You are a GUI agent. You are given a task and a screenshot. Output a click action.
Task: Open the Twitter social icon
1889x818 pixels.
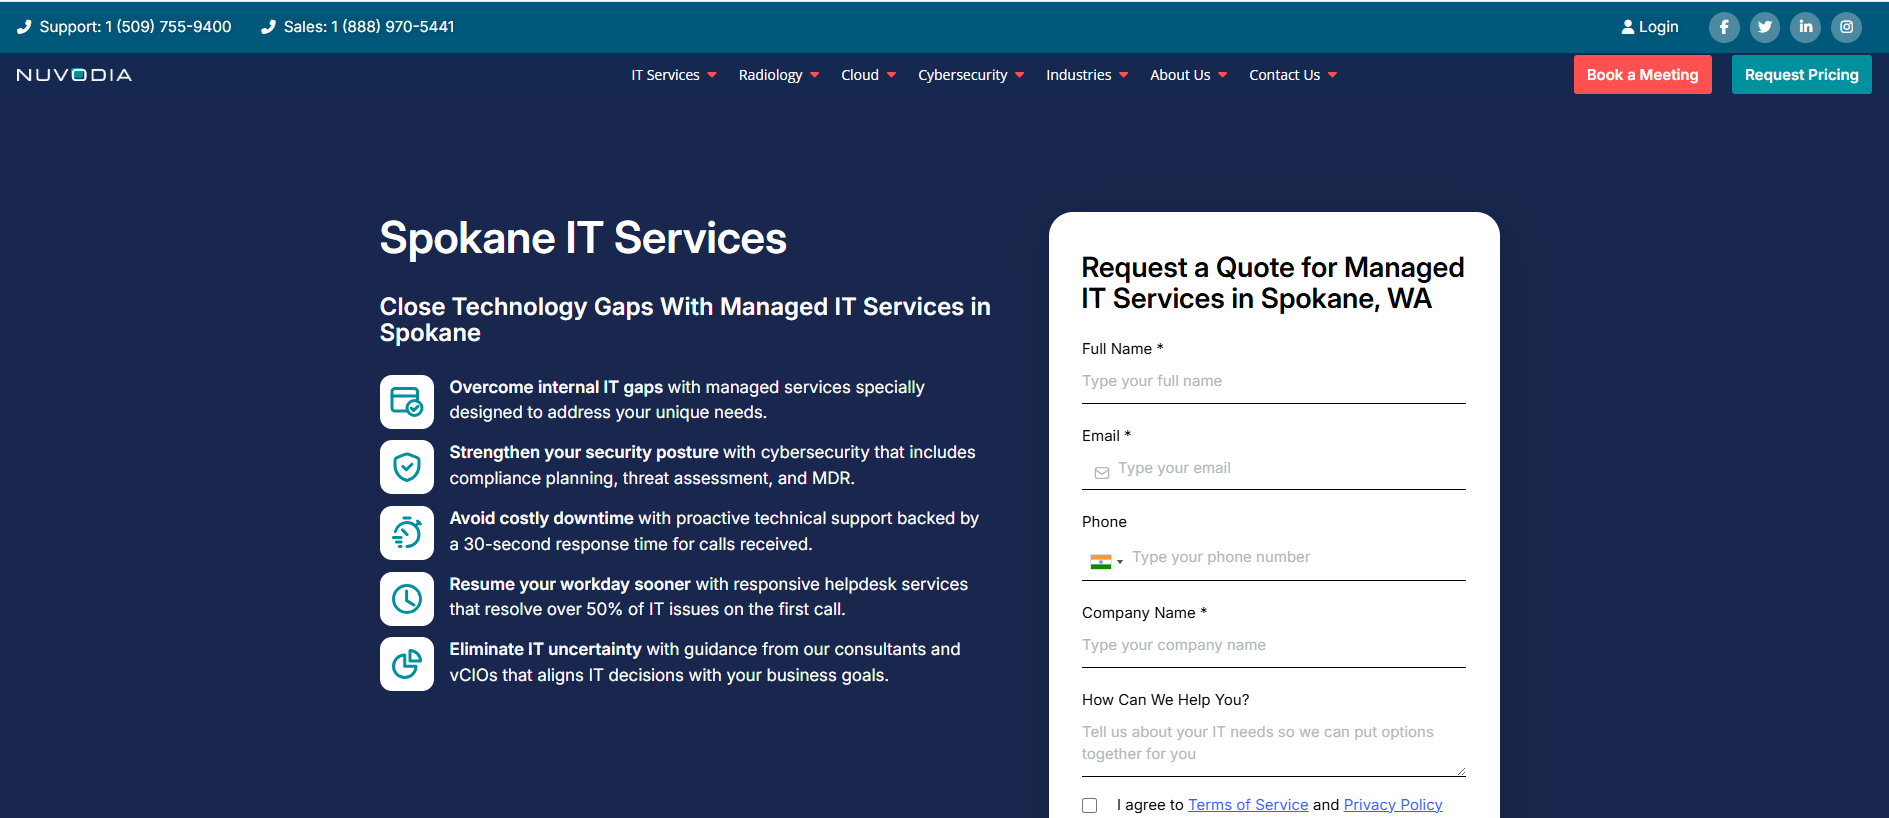1765,27
